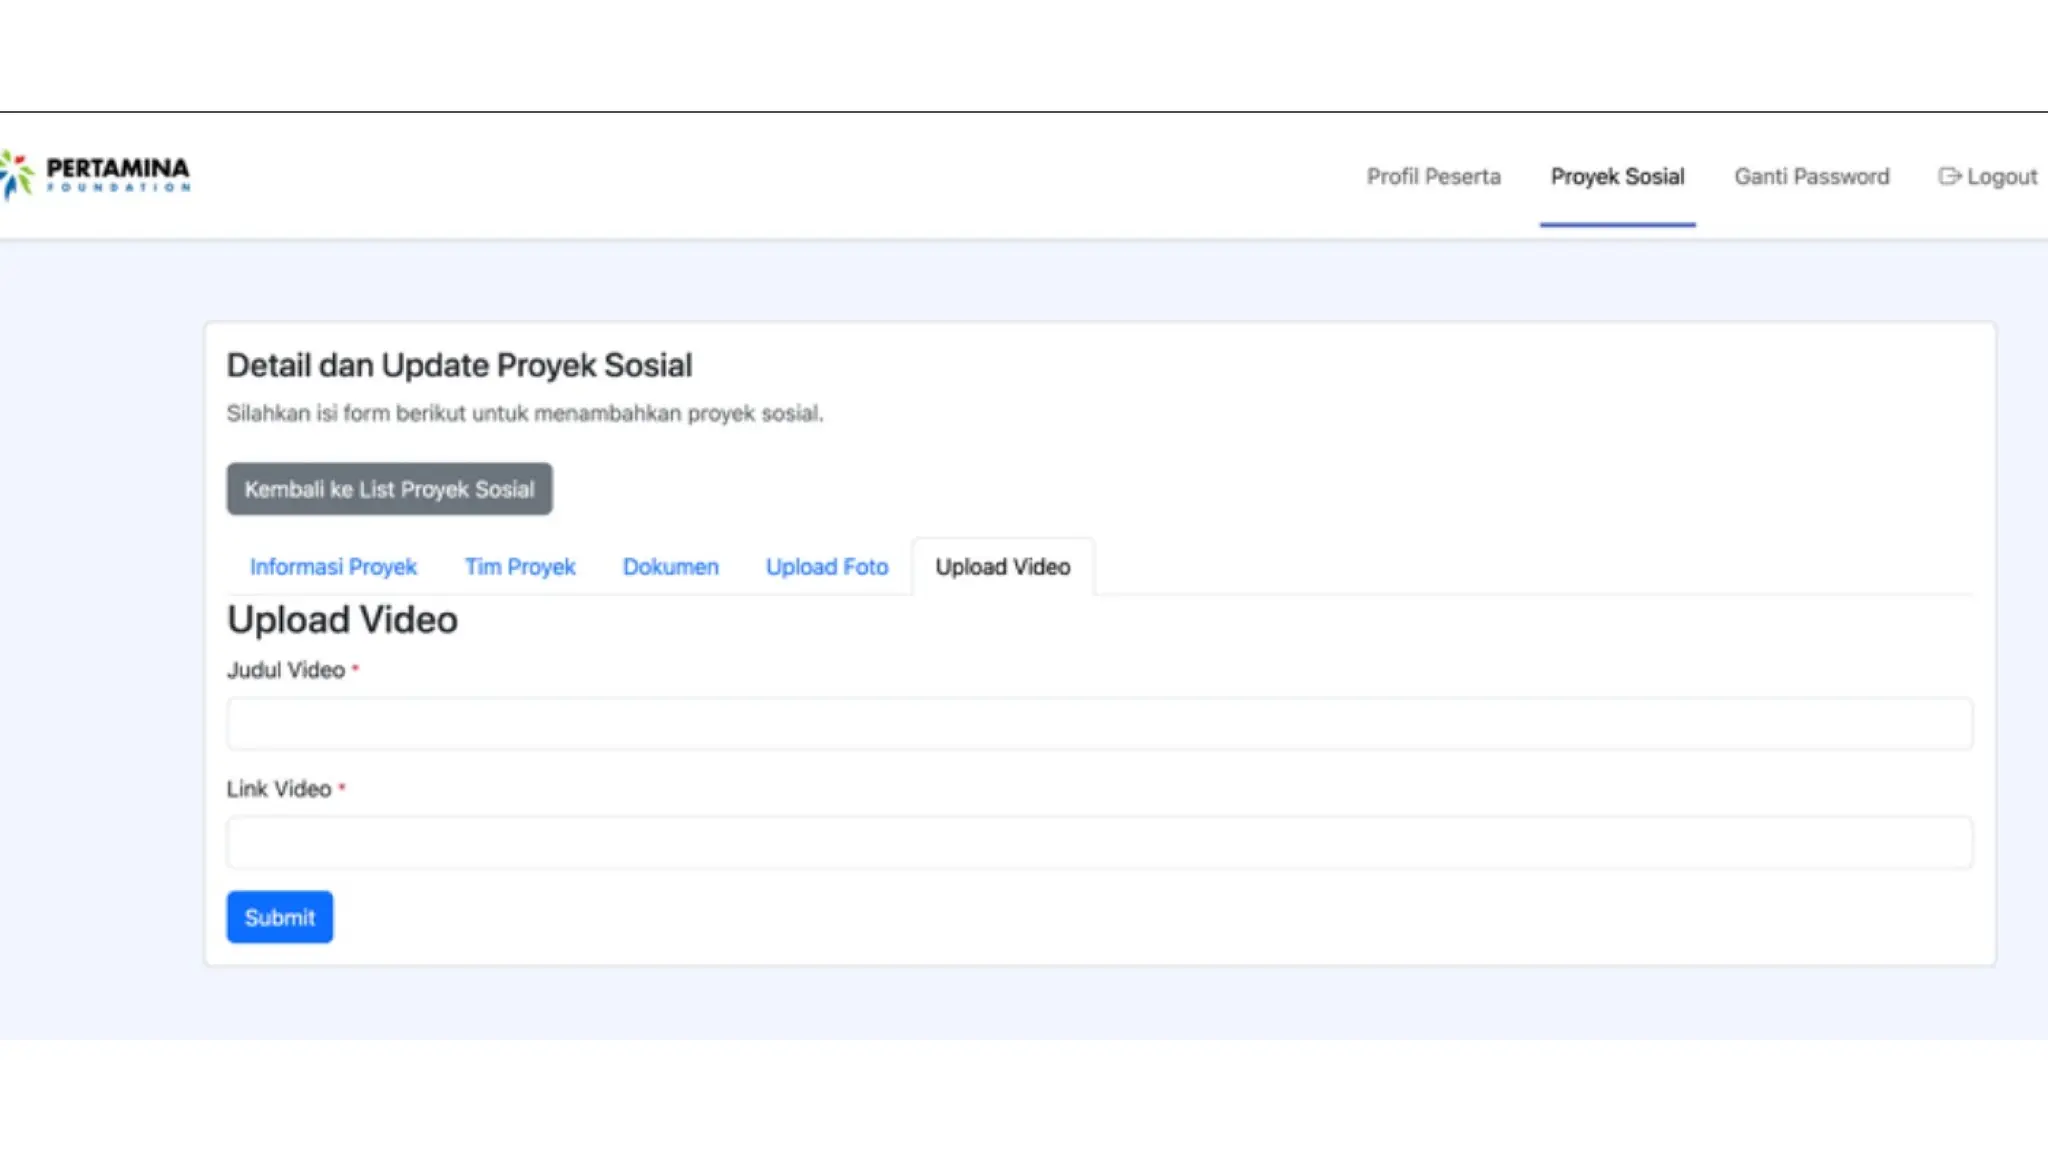Go to Ganti Password page
Image resolution: width=2048 pixels, height=1152 pixels.
[x=1811, y=176]
